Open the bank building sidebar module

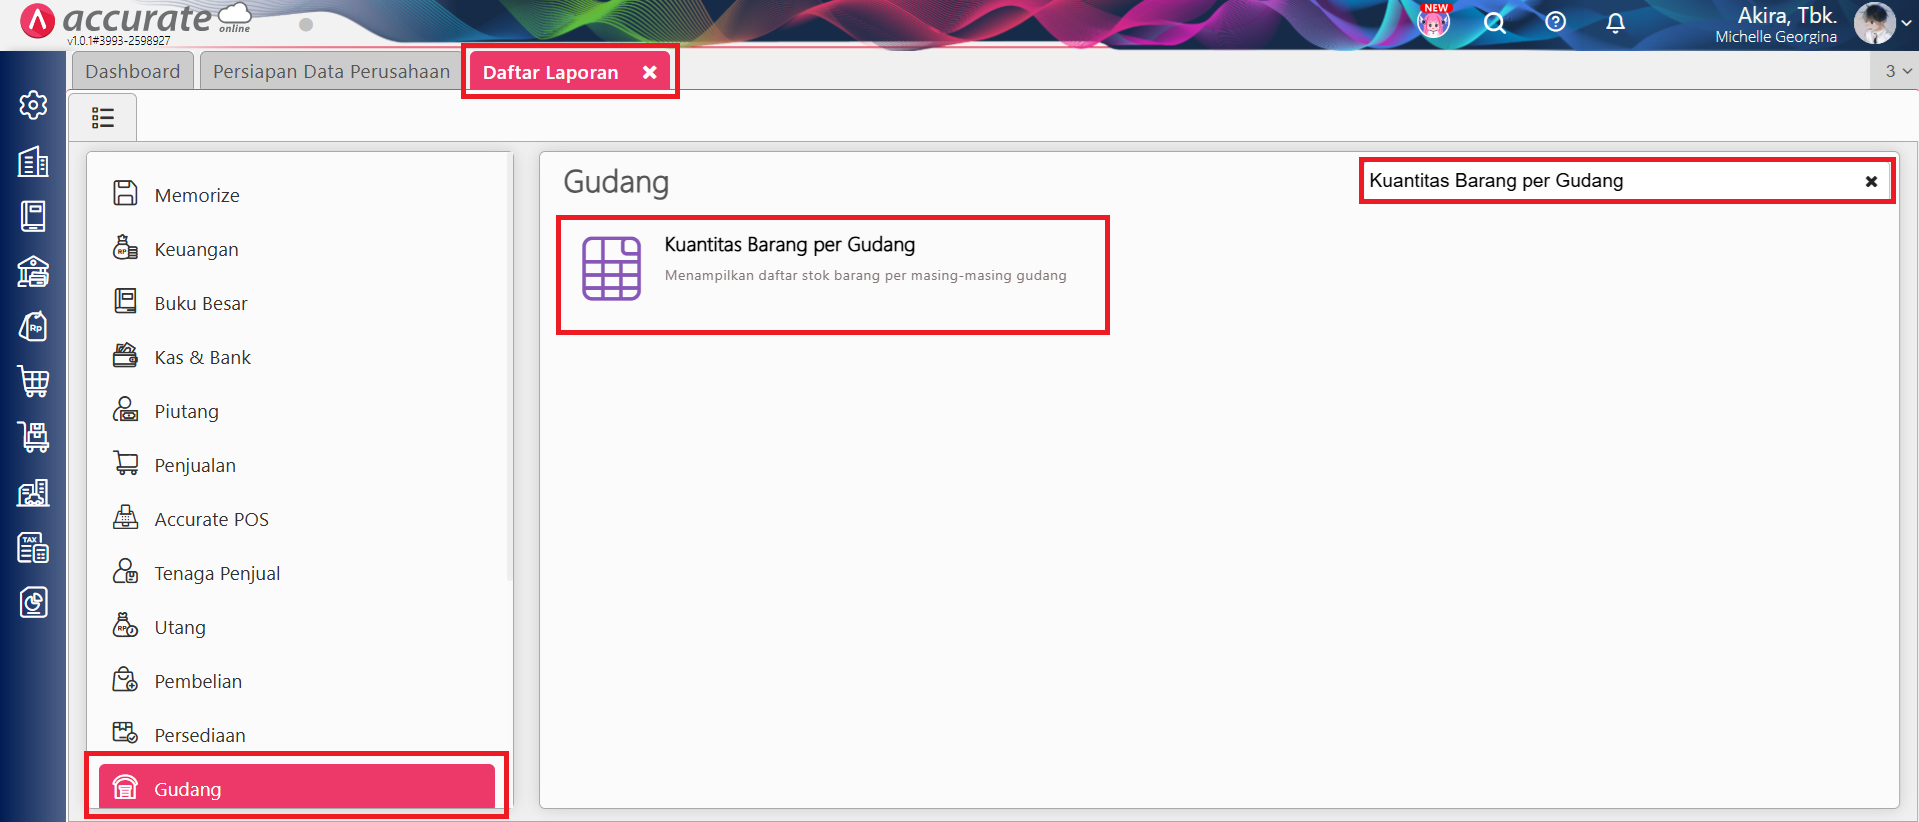(33, 271)
